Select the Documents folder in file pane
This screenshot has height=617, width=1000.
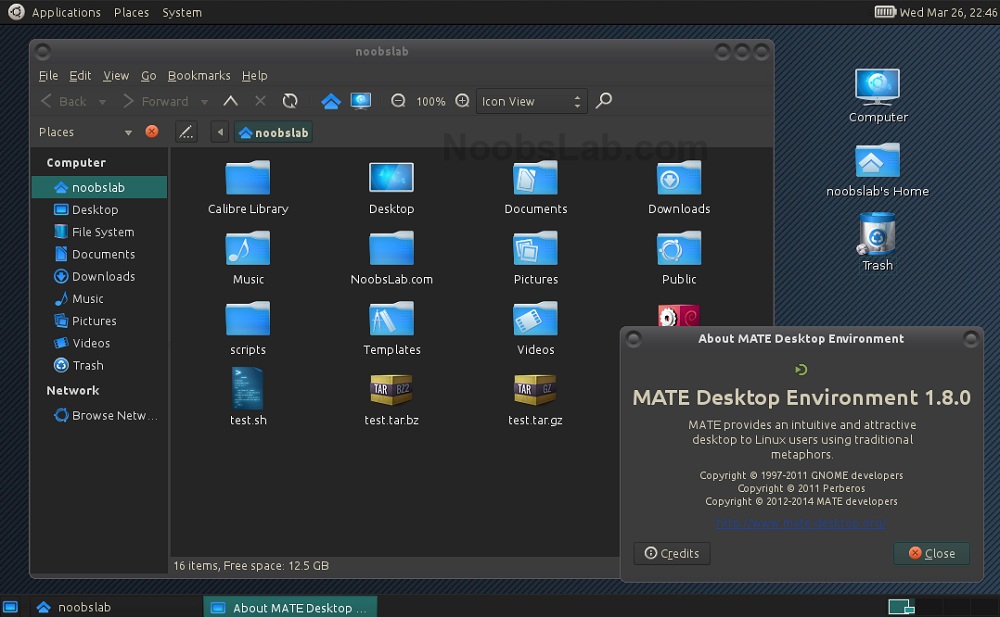coord(536,188)
